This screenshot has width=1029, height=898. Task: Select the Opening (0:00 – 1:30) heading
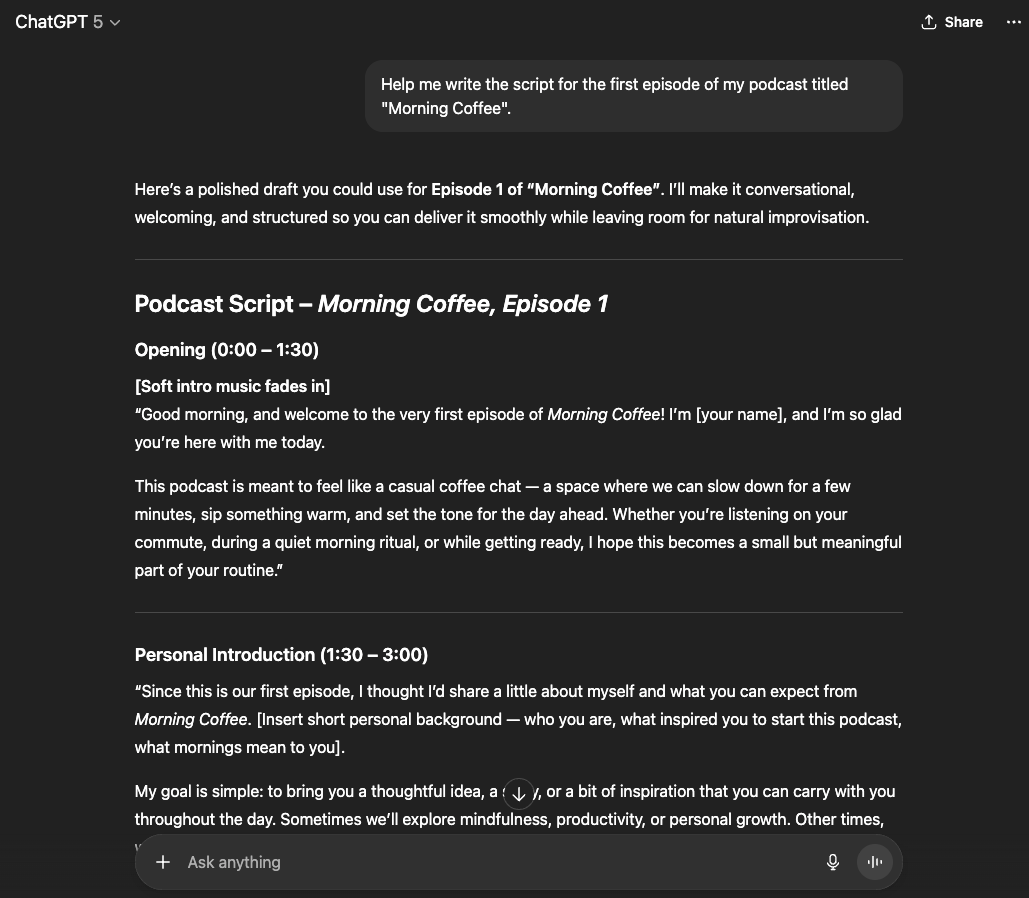point(226,350)
